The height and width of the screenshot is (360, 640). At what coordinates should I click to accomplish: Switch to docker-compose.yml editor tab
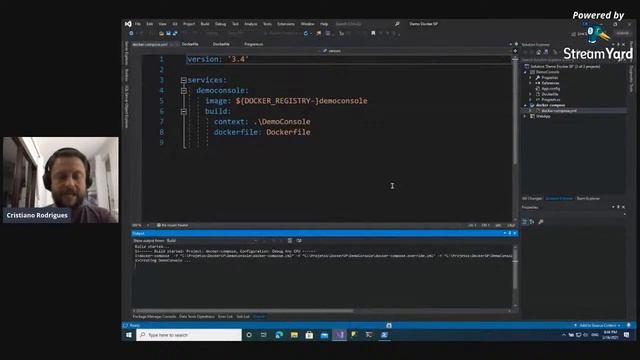pos(150,44)
